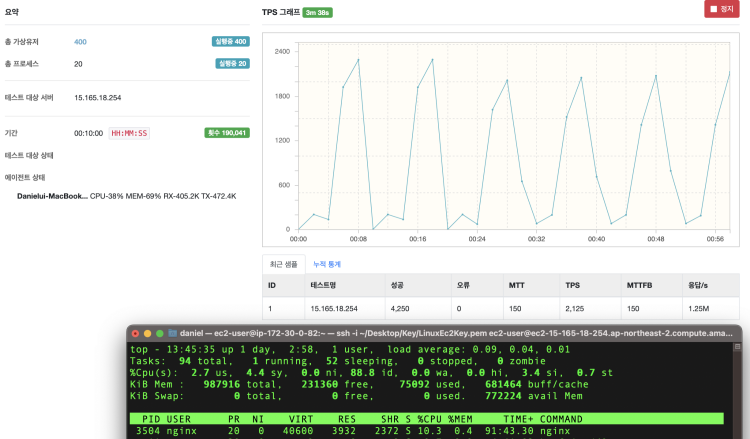Select the Danielui-MacBook agent entry
750x439 pixels.
pos(52,196)
